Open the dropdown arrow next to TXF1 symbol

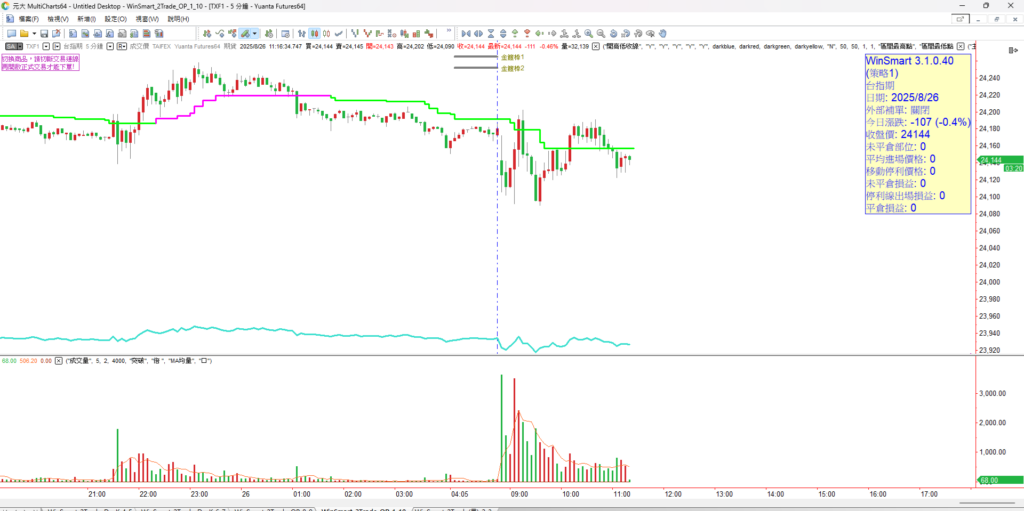point(44,46)
